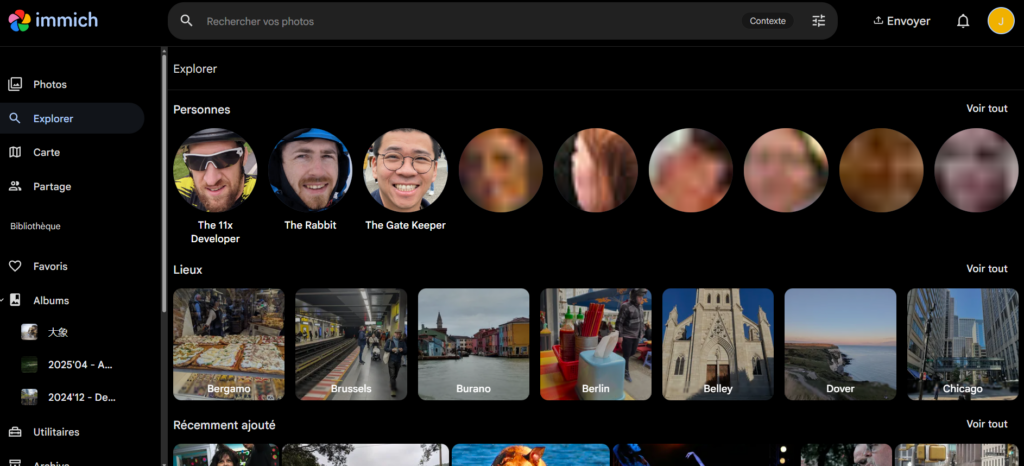
Task: Click the Carte map icon
Action: (14, 152)
